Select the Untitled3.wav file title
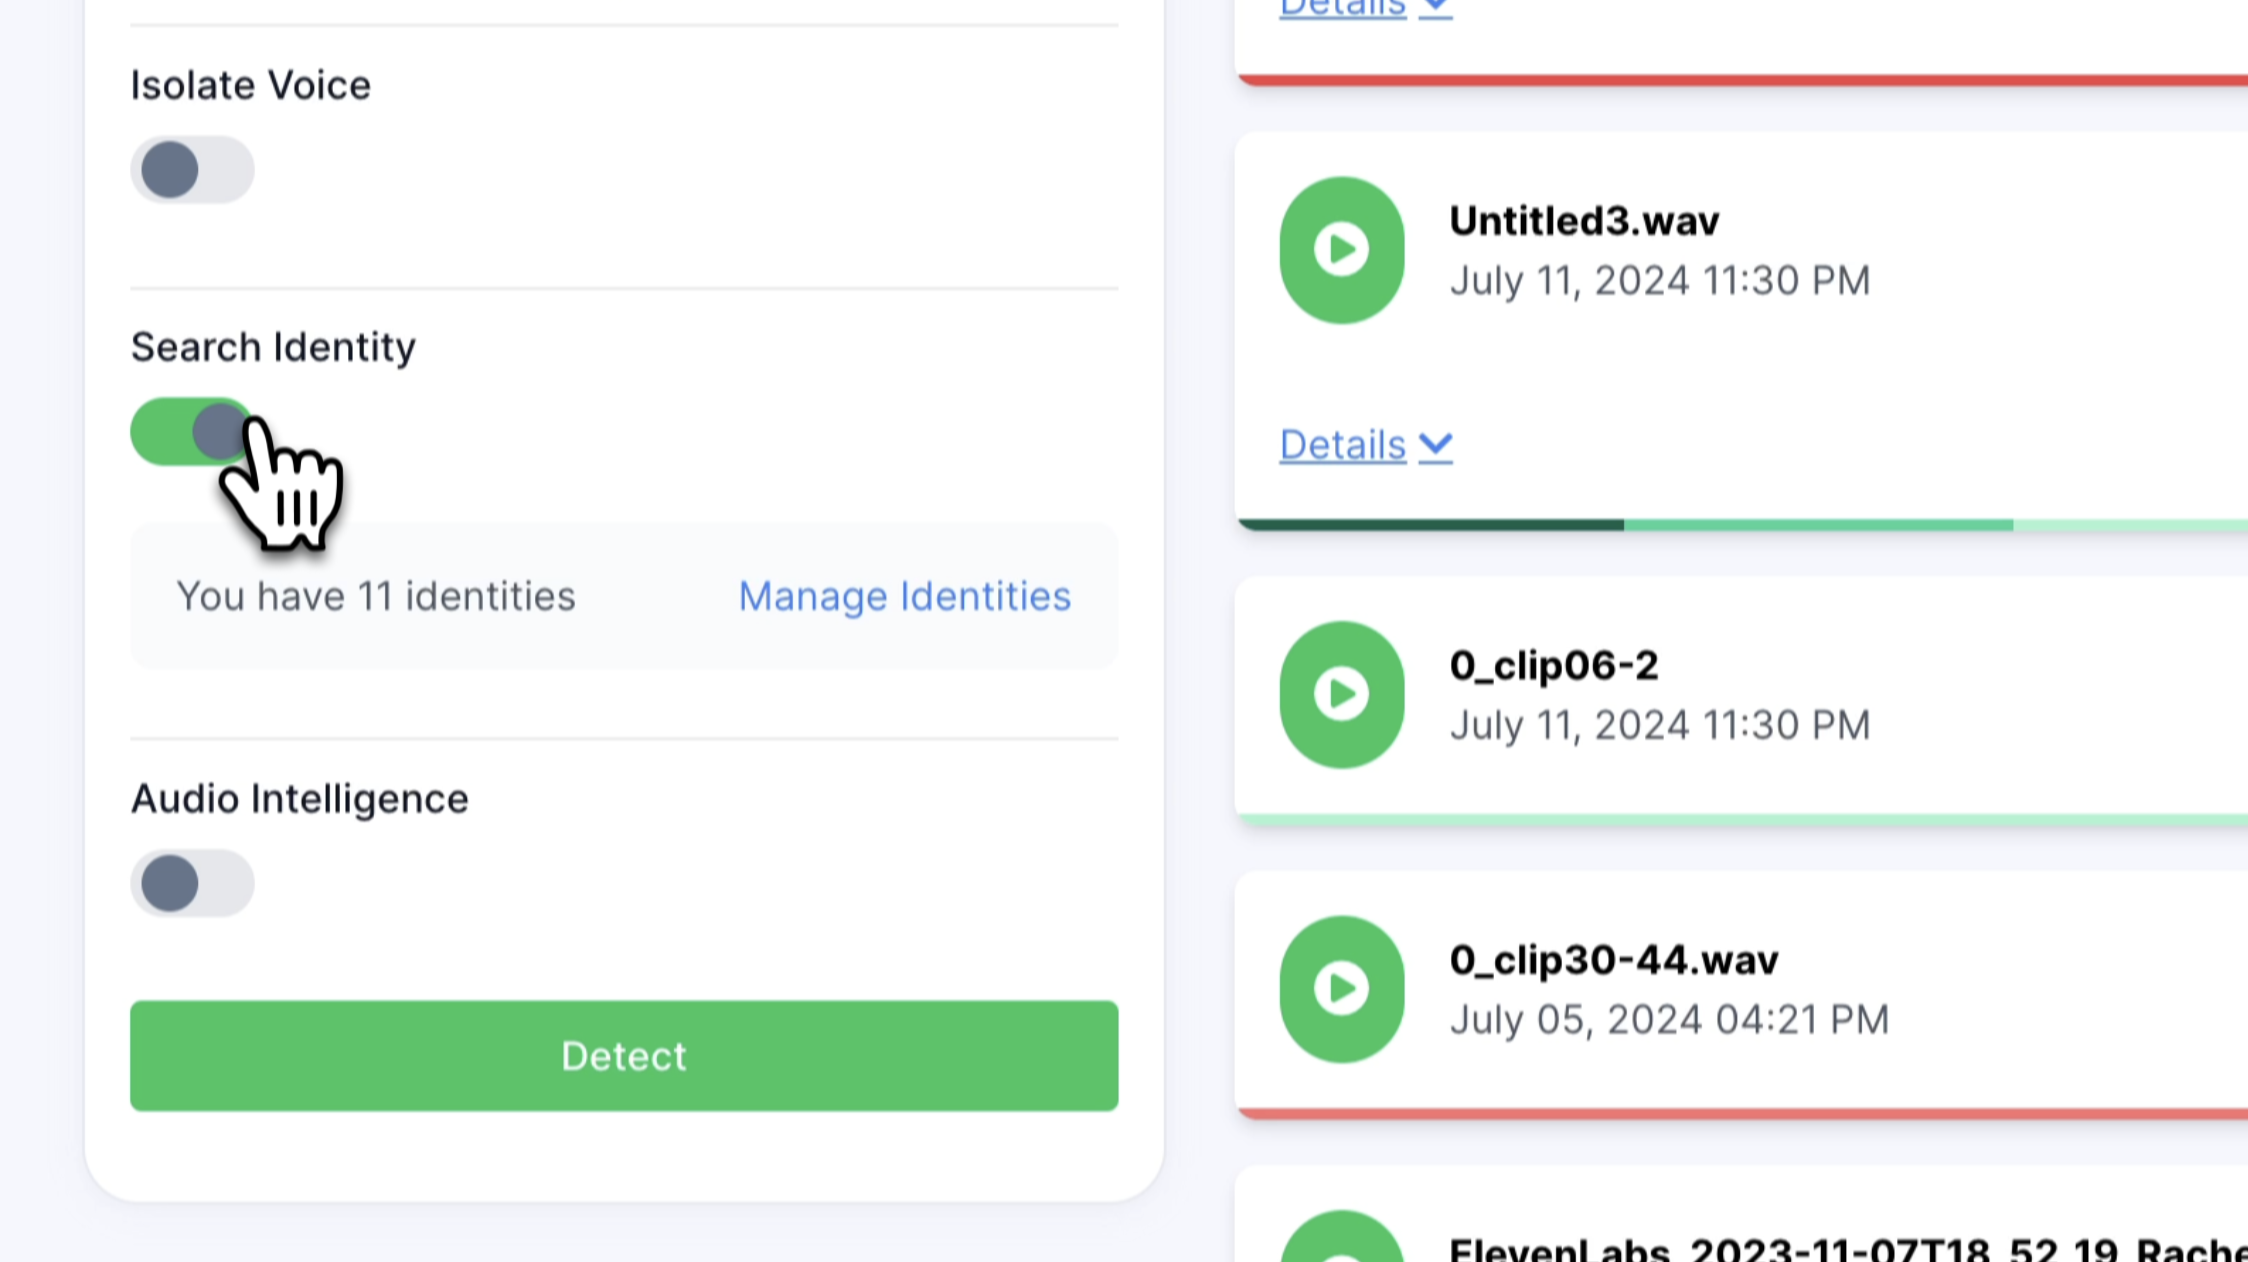The image size is (2248, 1262). click(1584, 221)
